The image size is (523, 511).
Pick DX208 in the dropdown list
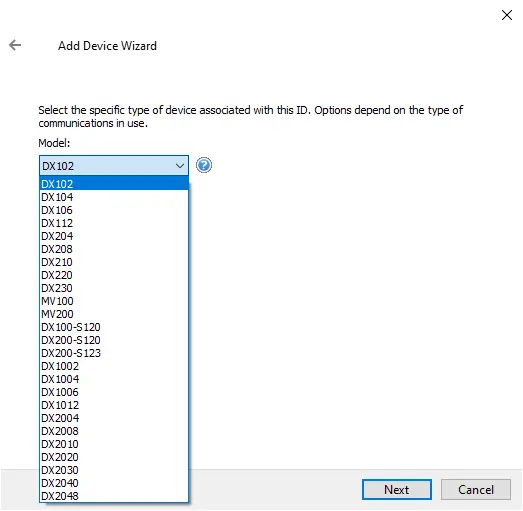coord(114,249)
